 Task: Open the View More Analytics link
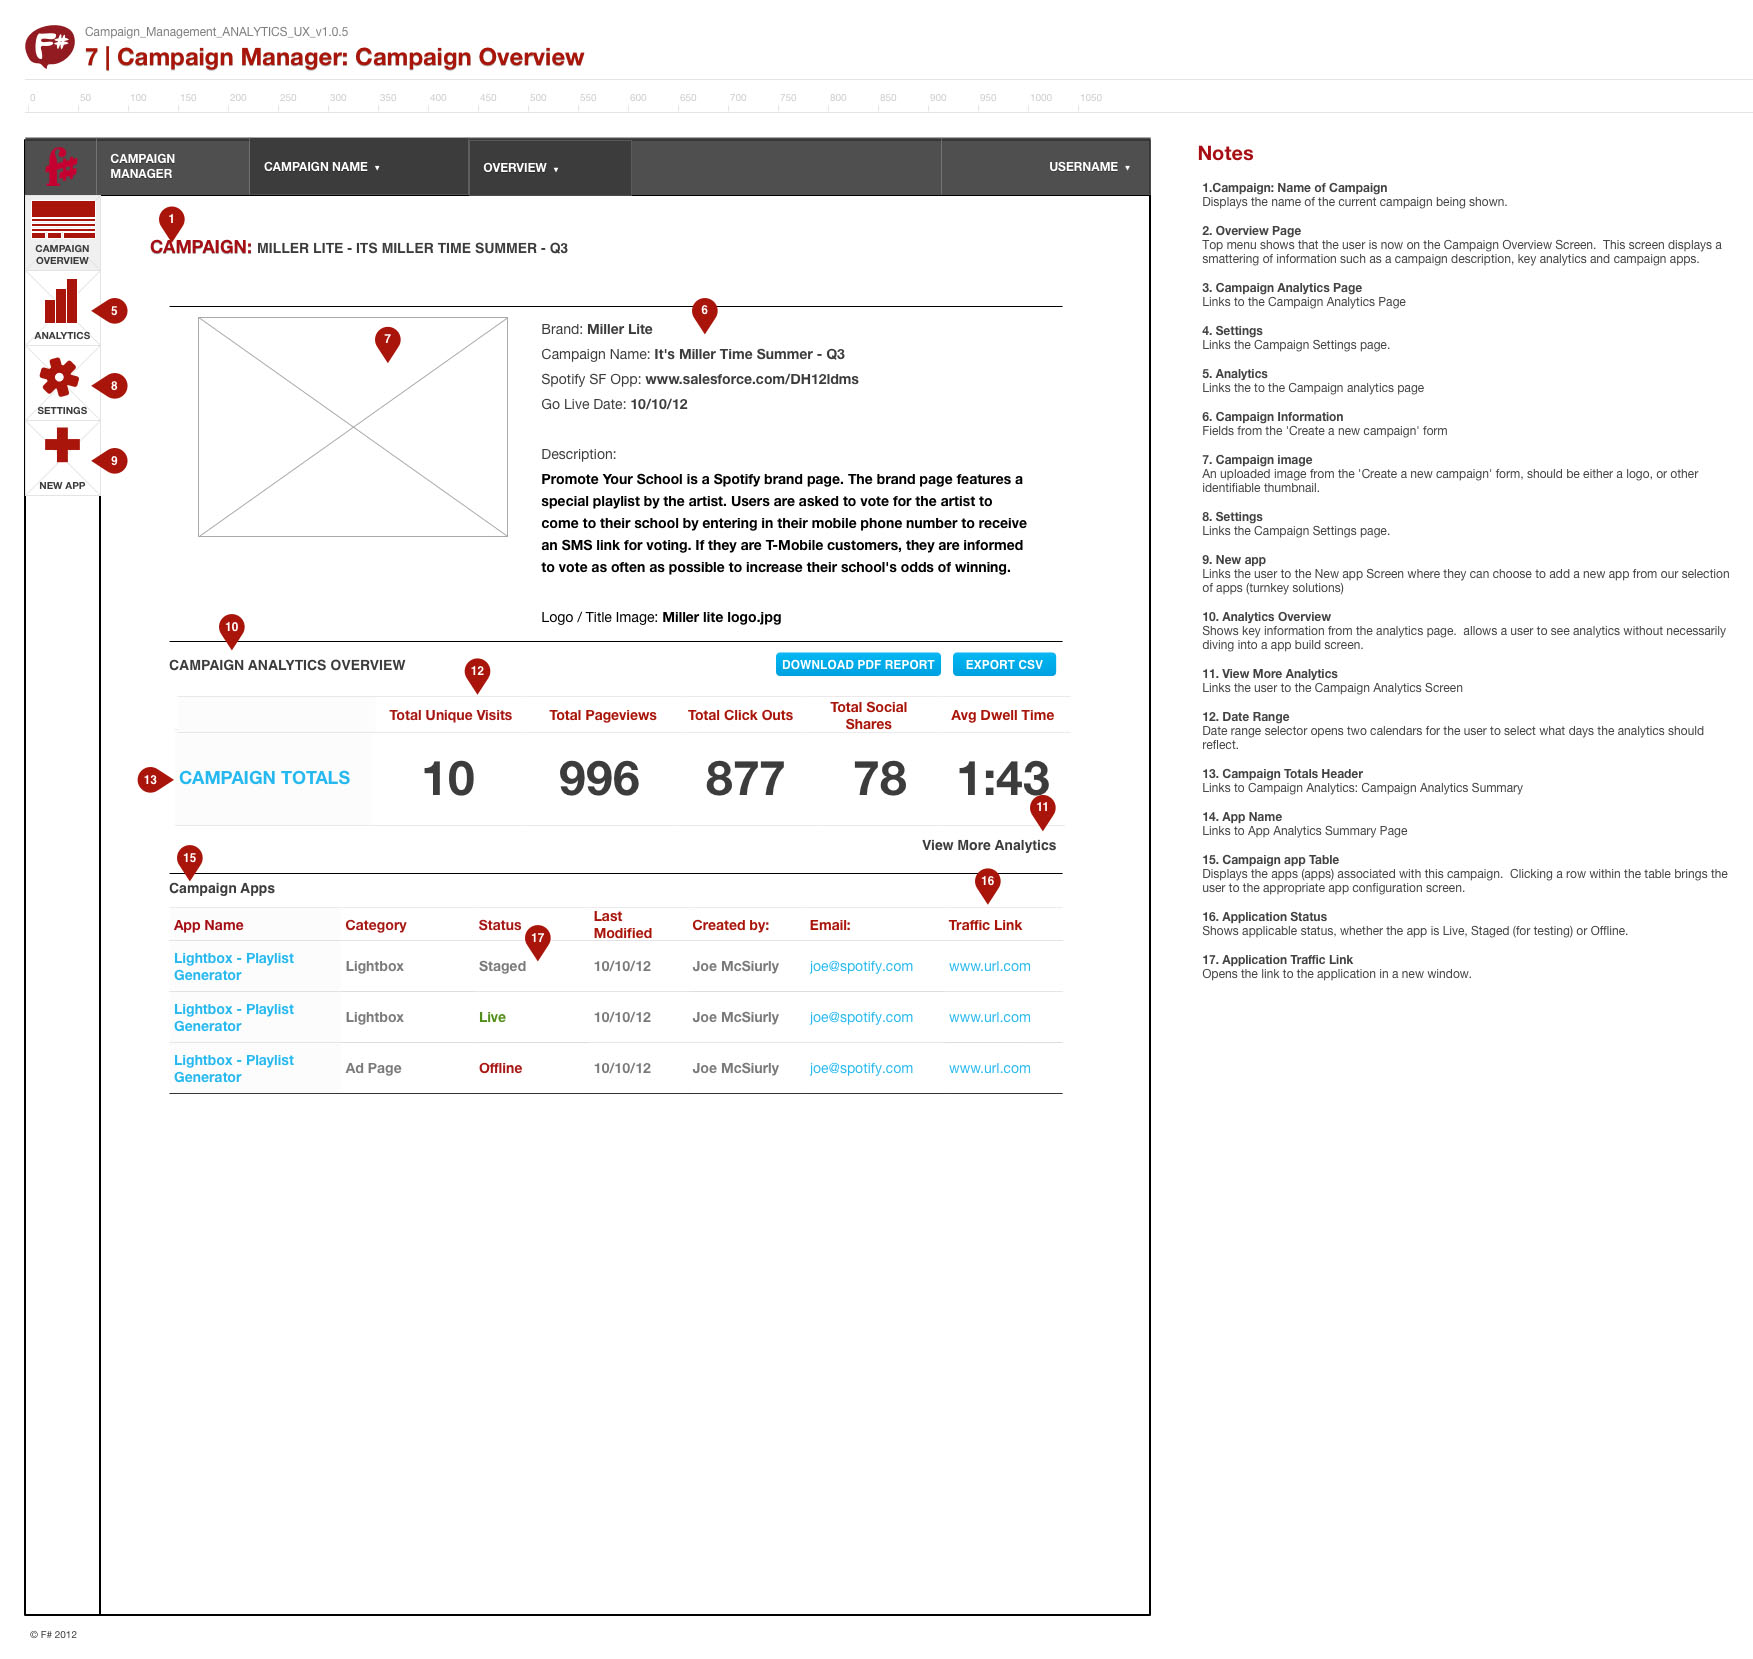point(989,845)
